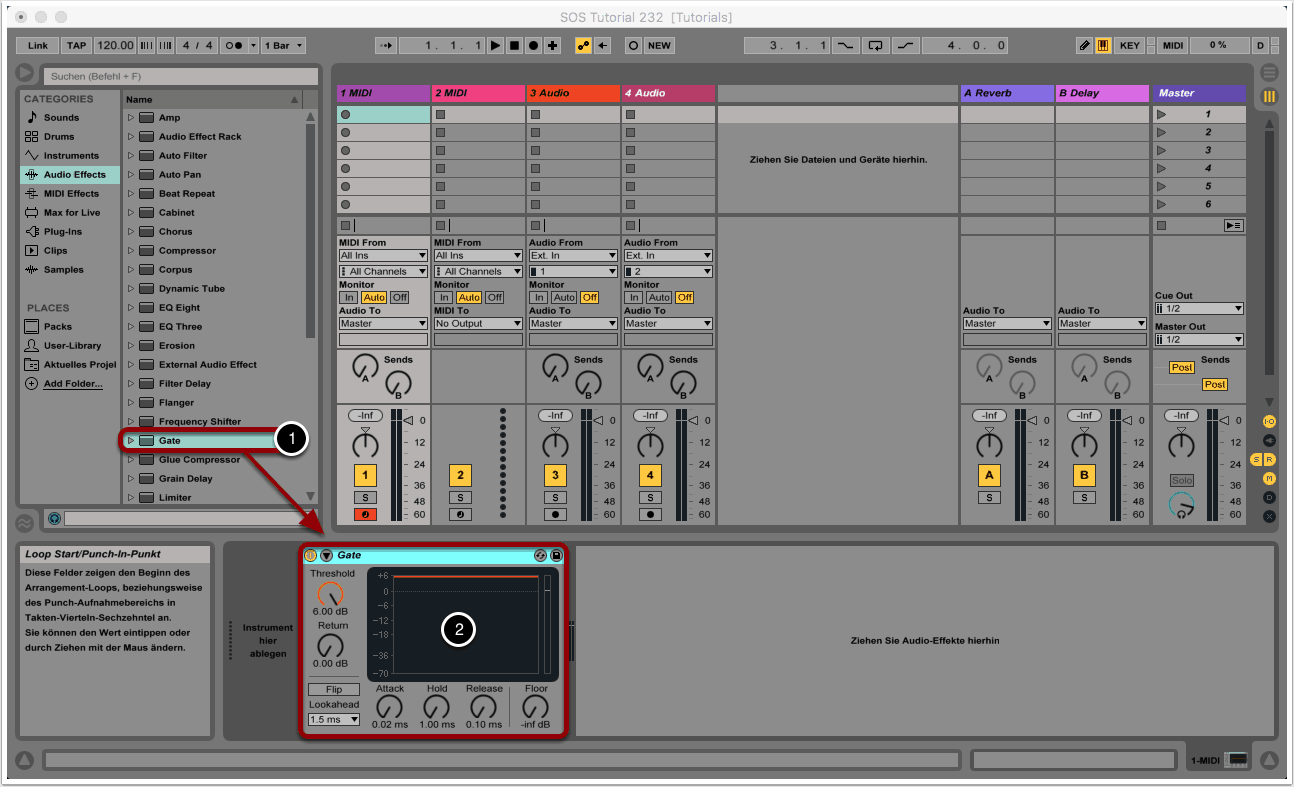Click the TAP tempo button

pyautogui.click(x=76, y=46)
